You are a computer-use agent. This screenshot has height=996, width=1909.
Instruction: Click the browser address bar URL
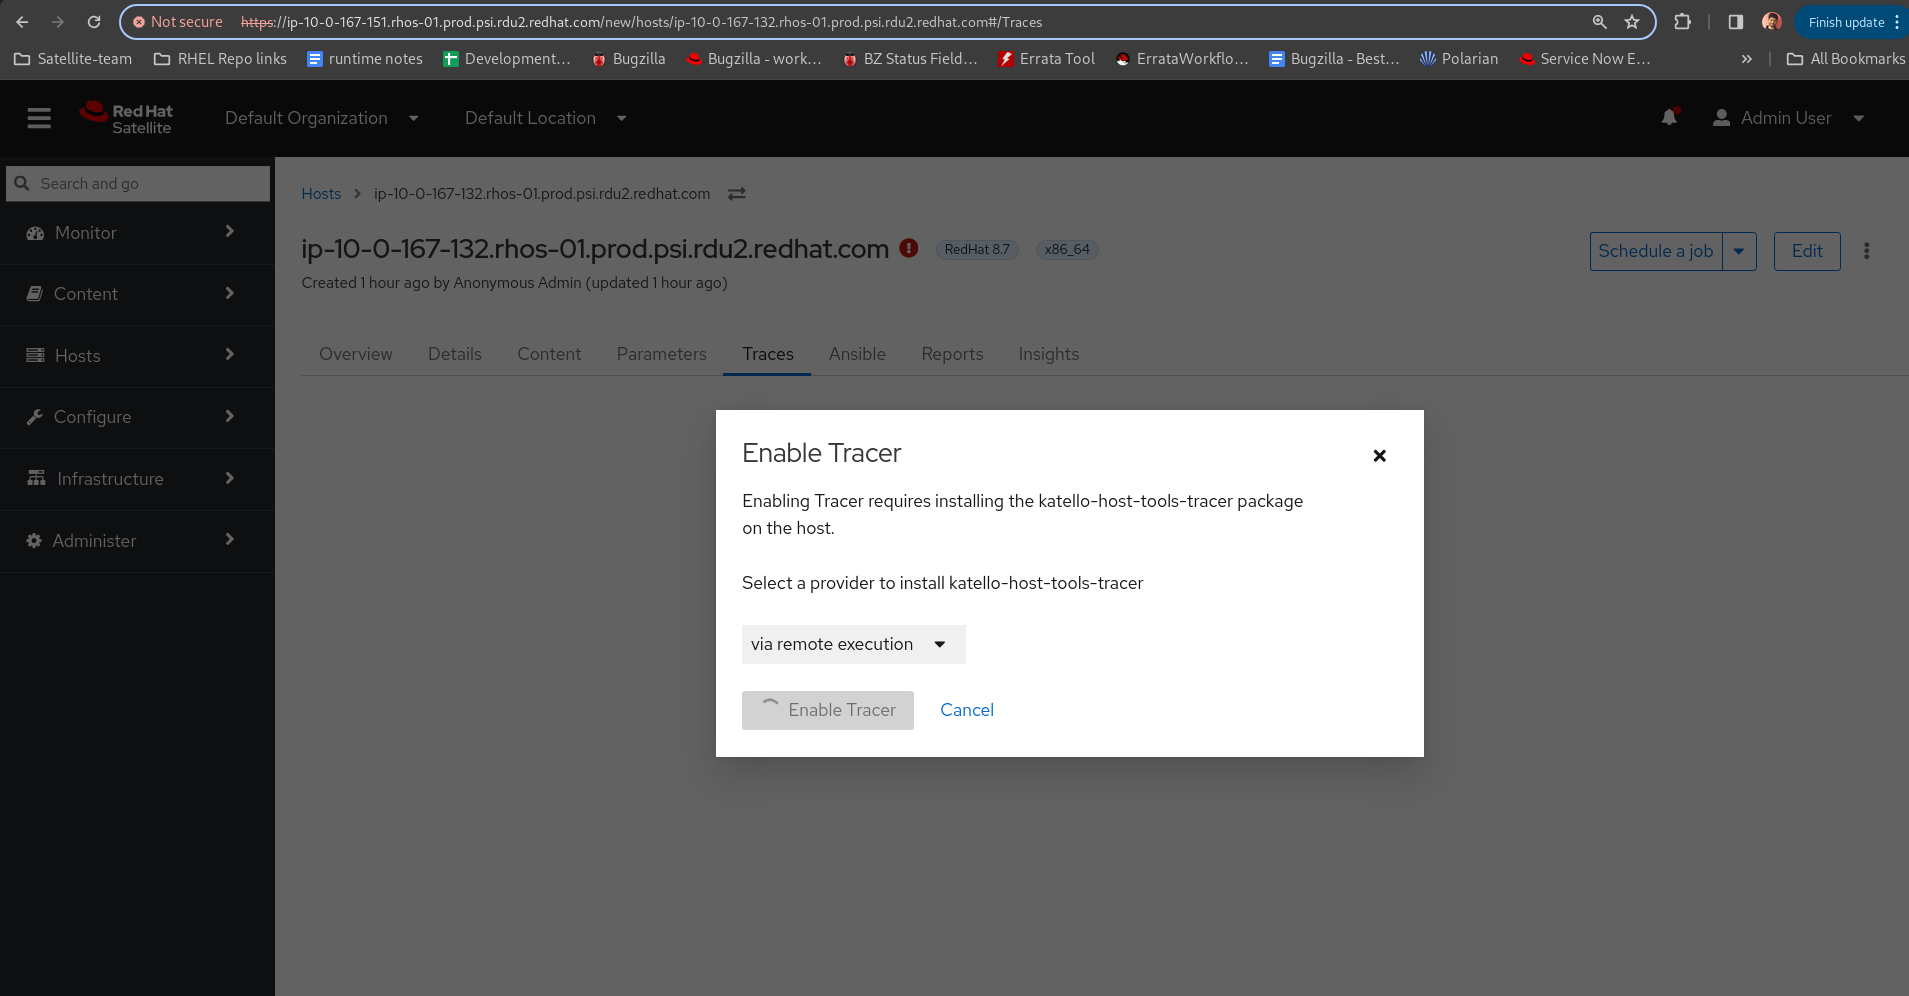tap(641, 22)
